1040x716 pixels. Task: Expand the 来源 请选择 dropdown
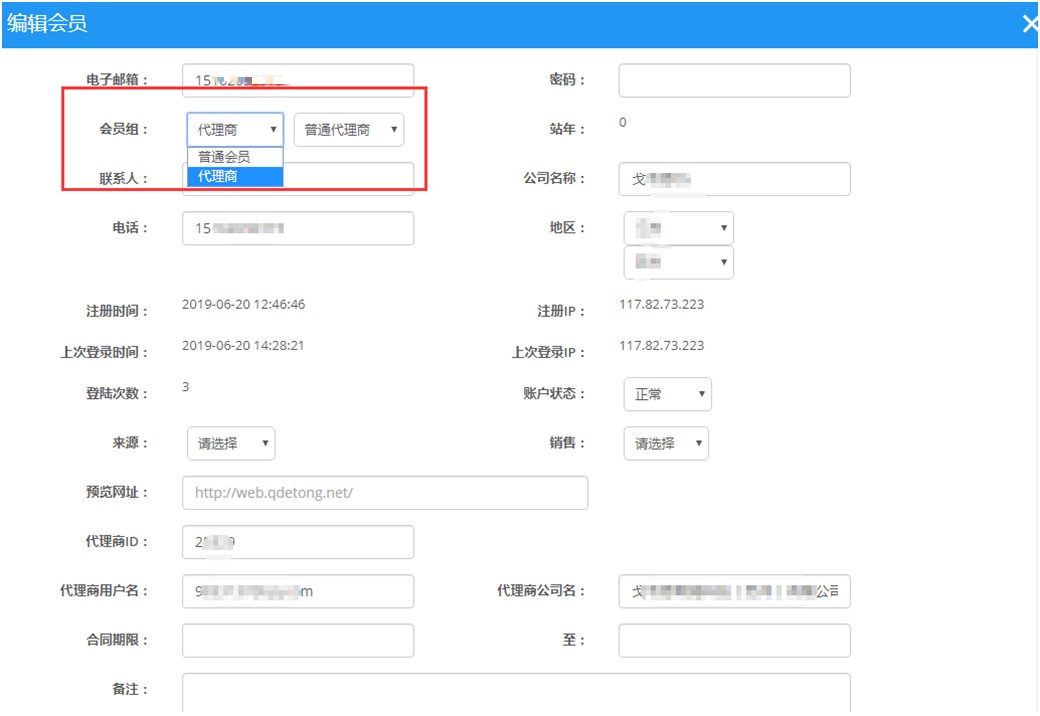231,443
